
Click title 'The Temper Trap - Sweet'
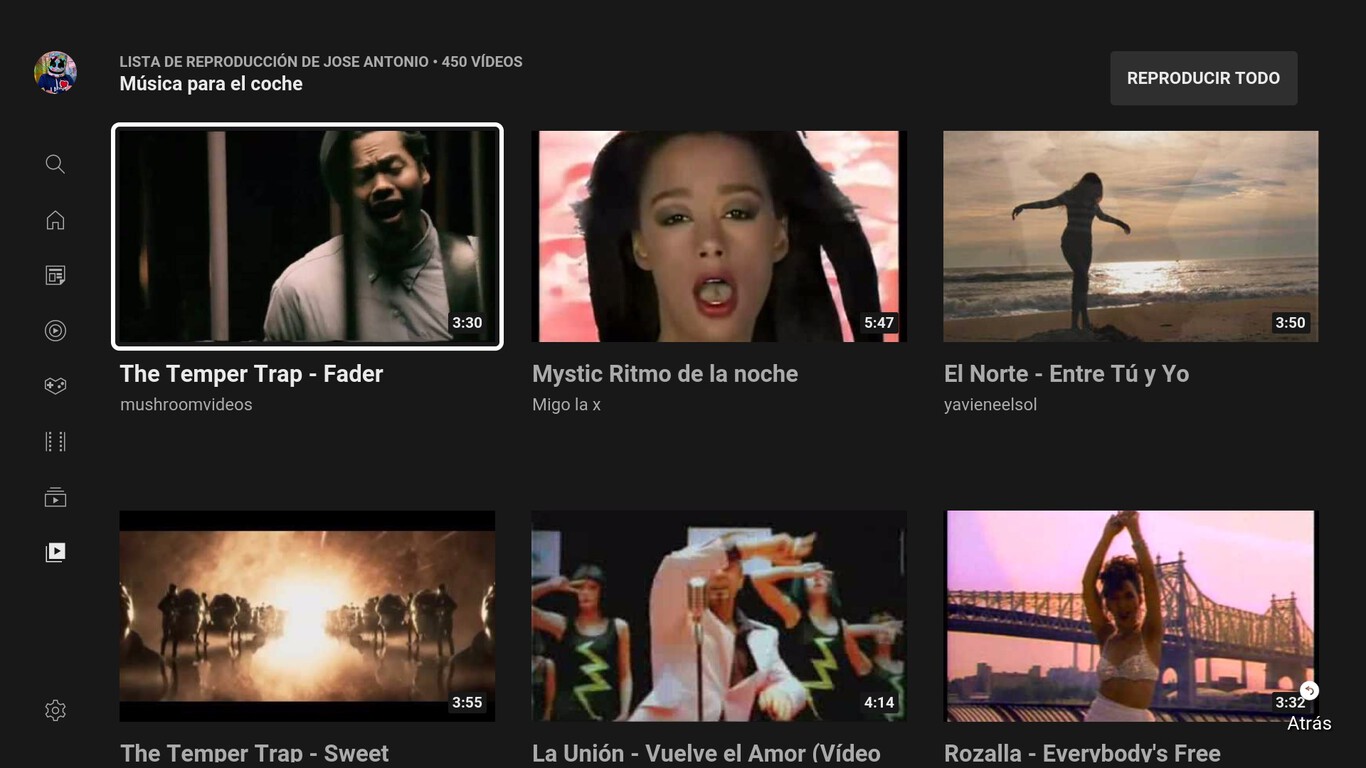254,754
